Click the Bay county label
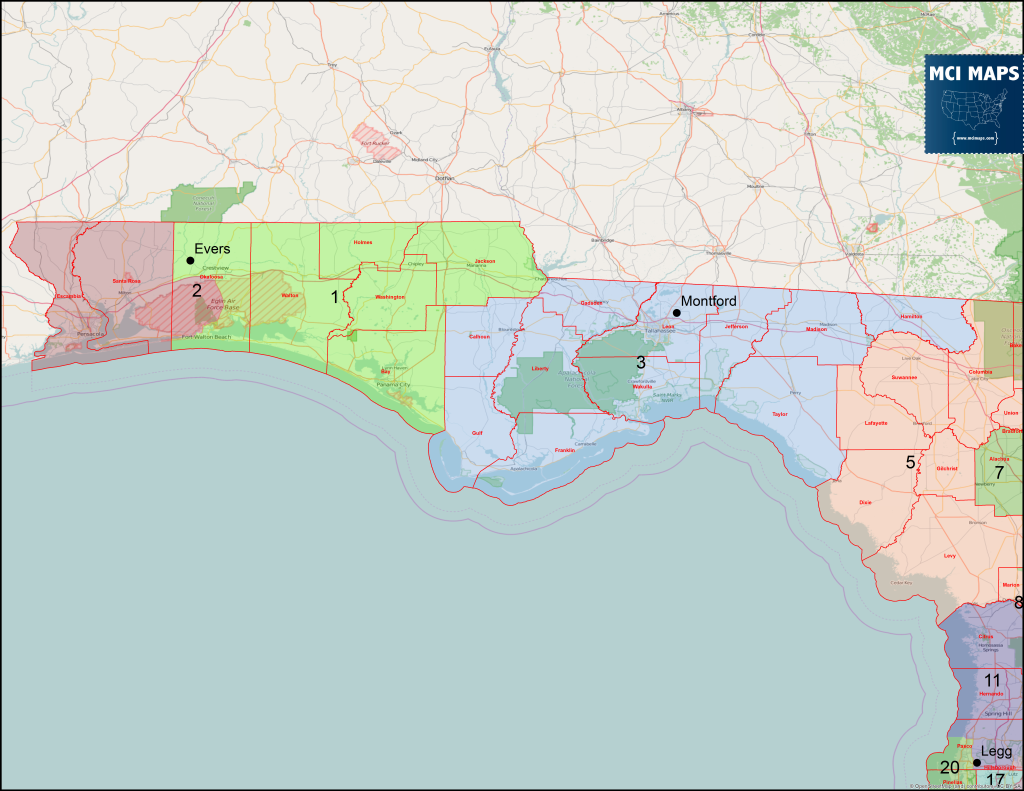 pos(385,372)
